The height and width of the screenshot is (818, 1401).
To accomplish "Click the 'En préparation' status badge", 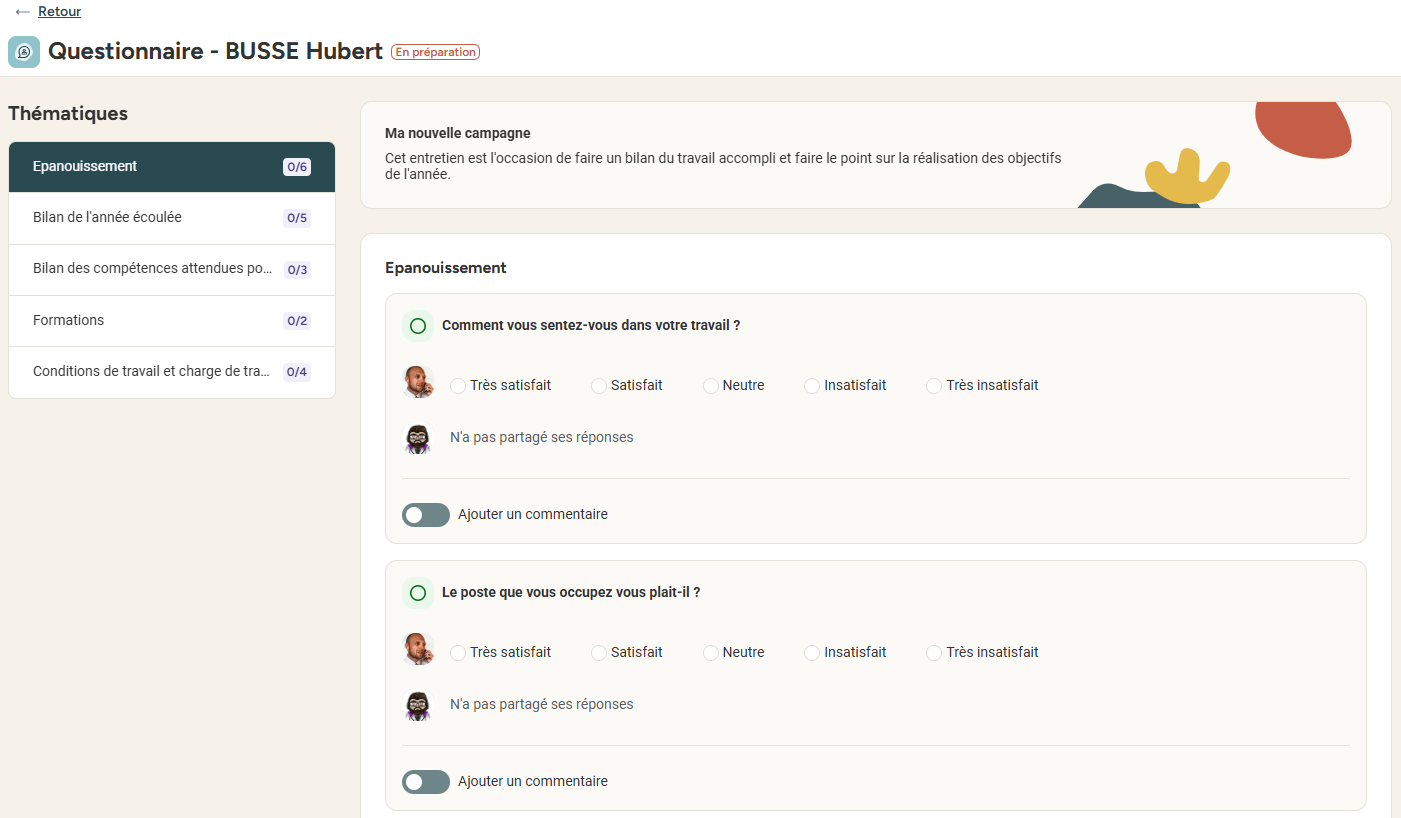I will click(x=435, y=52).
